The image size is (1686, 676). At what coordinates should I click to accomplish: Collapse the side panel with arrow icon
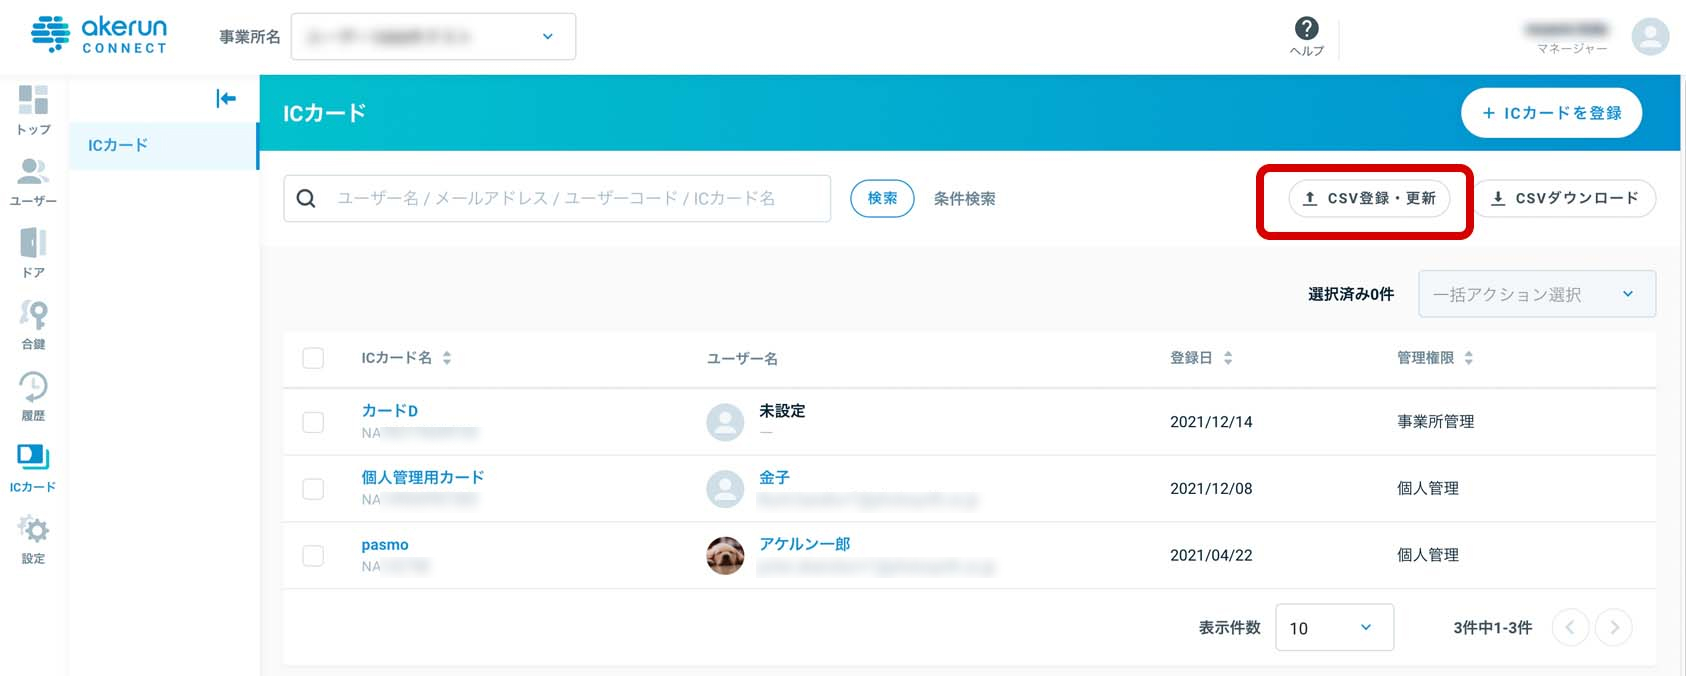(x=226, y=98)
